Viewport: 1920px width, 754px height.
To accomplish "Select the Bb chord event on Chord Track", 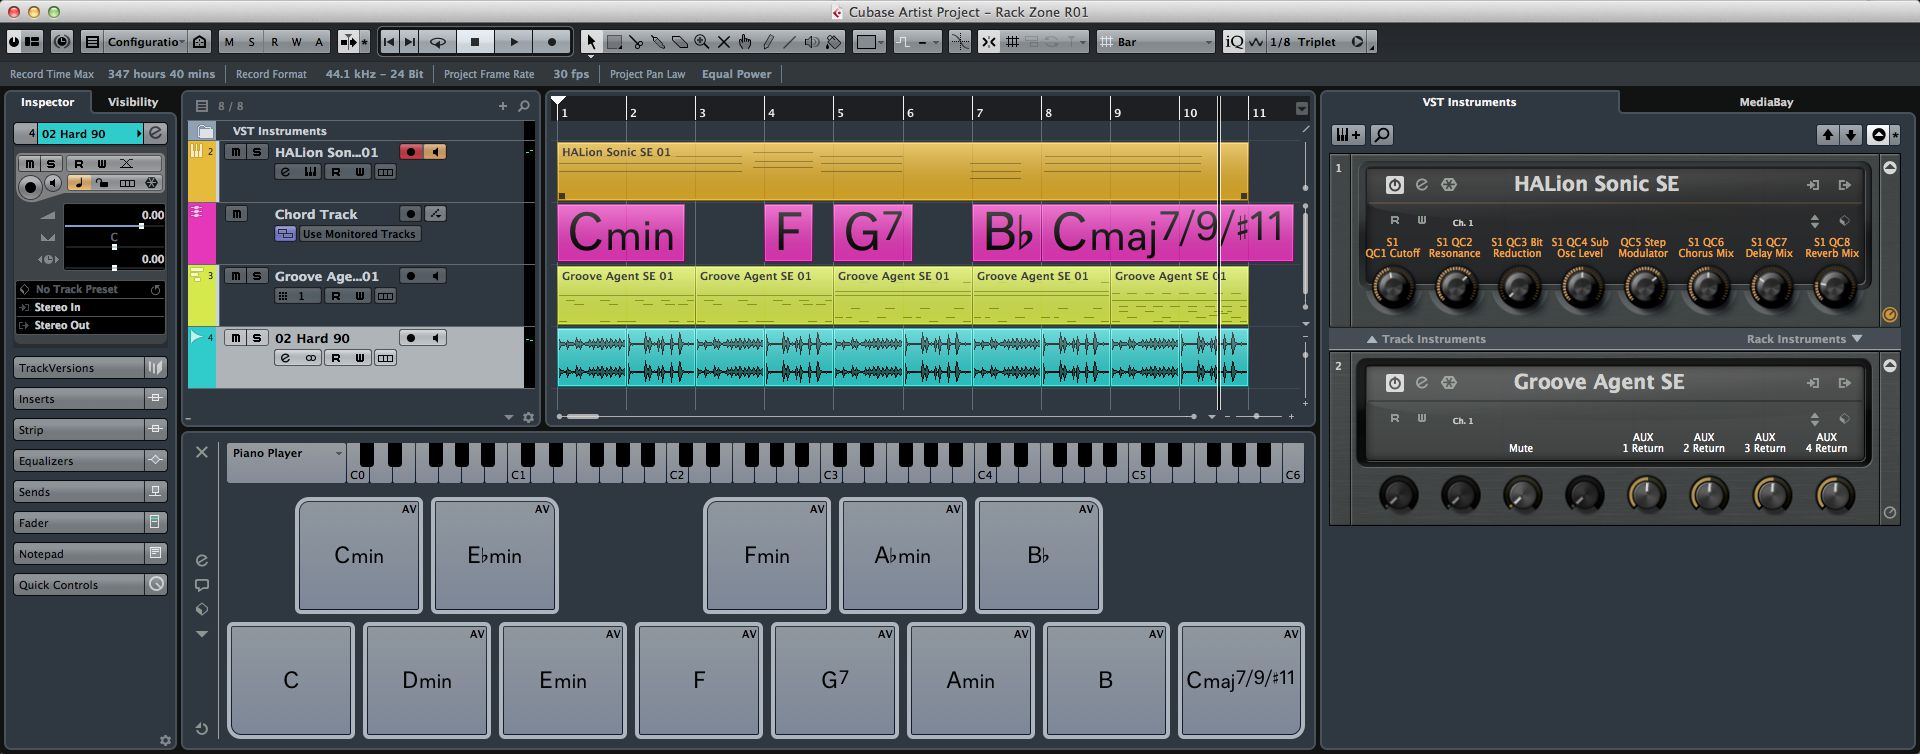I will [1007, 233].
